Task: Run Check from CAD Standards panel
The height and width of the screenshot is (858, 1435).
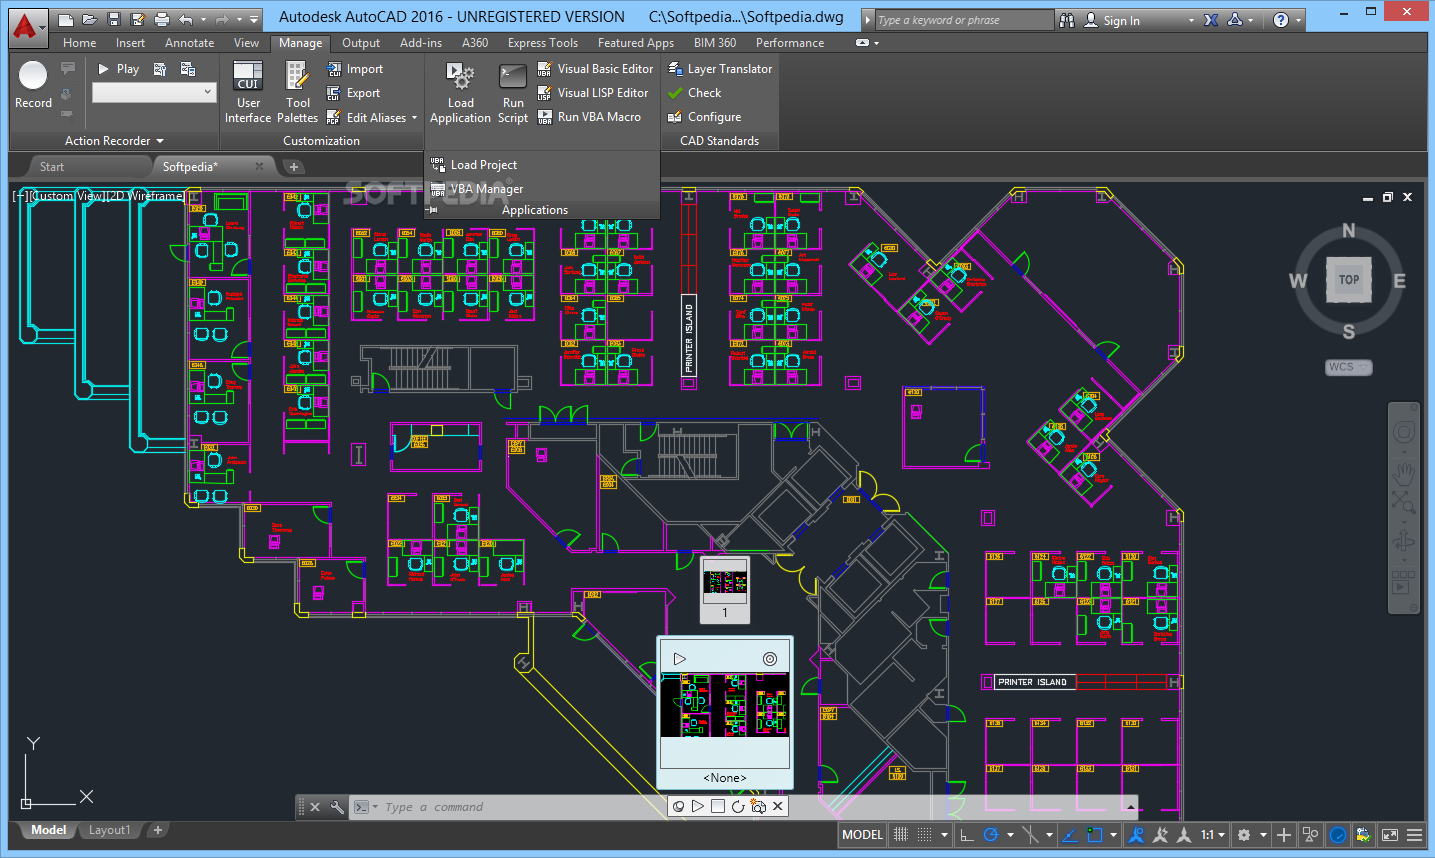Action: [702, 92]
